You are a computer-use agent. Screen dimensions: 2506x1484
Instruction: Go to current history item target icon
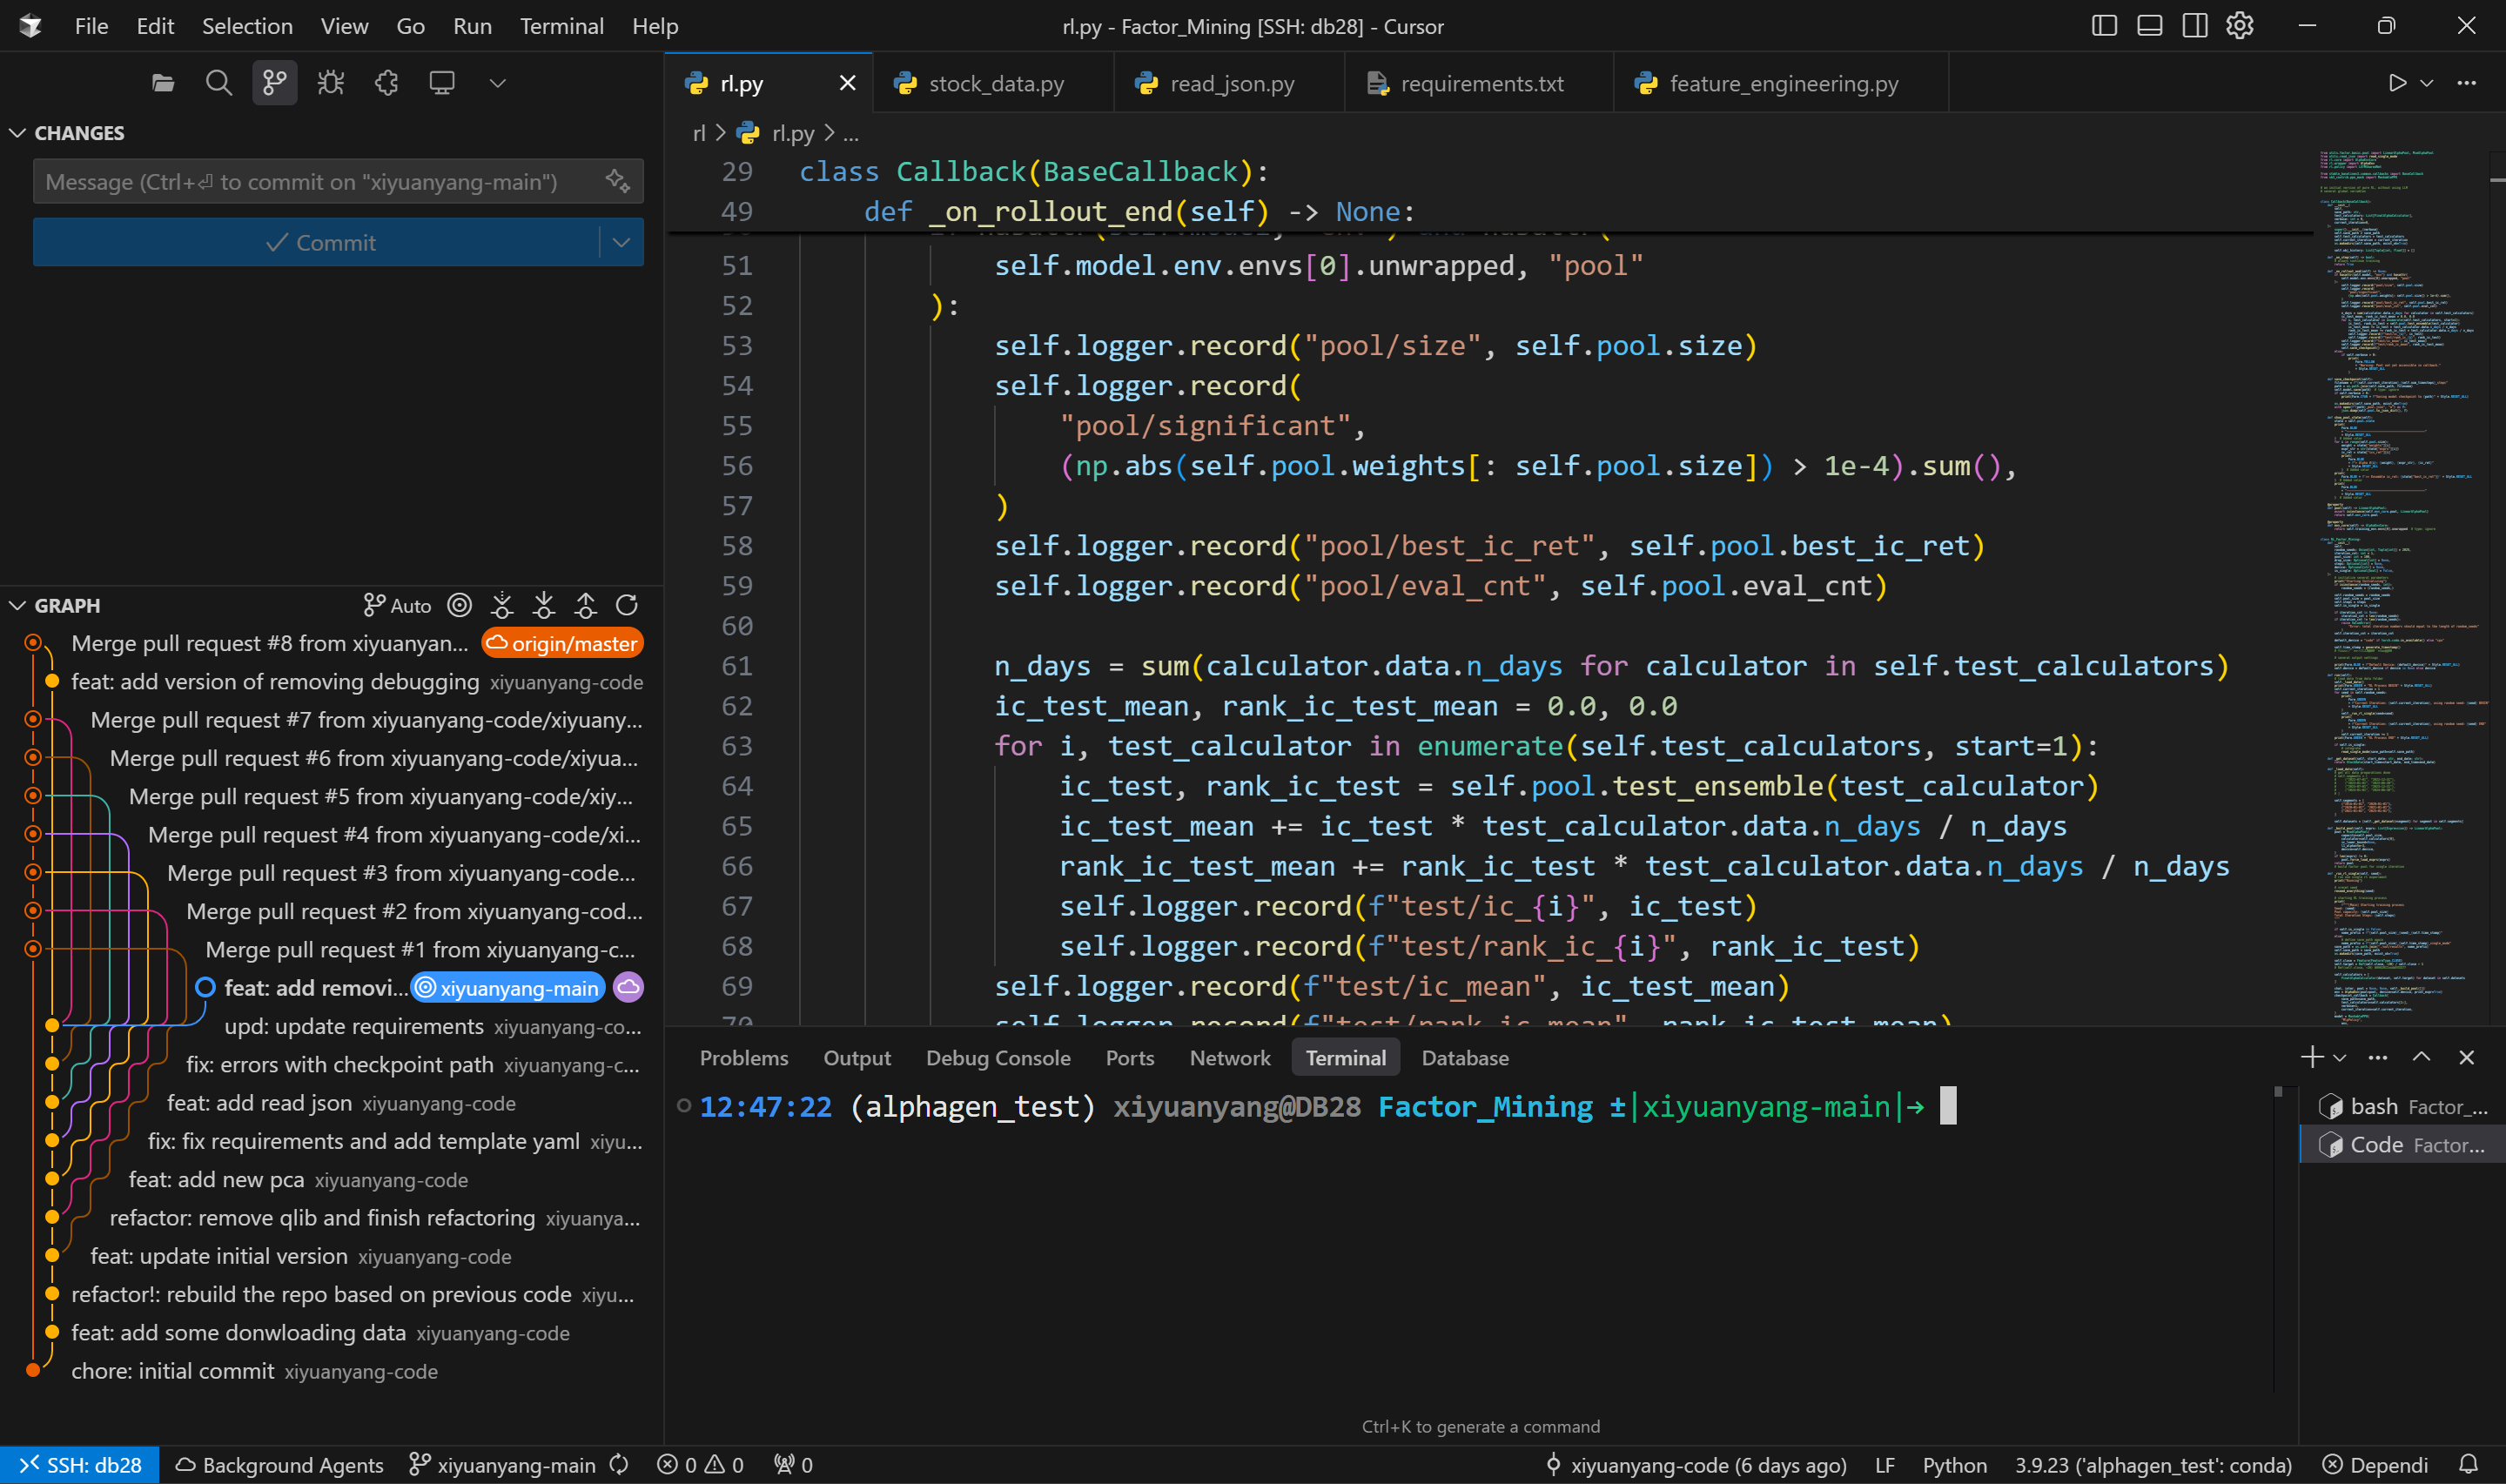pyautogui.click(x=459, y=605)
